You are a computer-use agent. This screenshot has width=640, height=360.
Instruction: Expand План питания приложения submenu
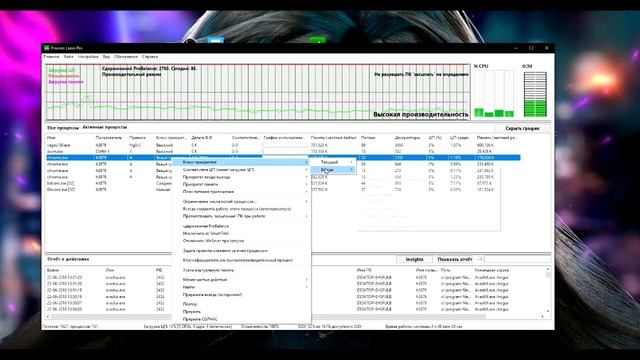(242, 192)
